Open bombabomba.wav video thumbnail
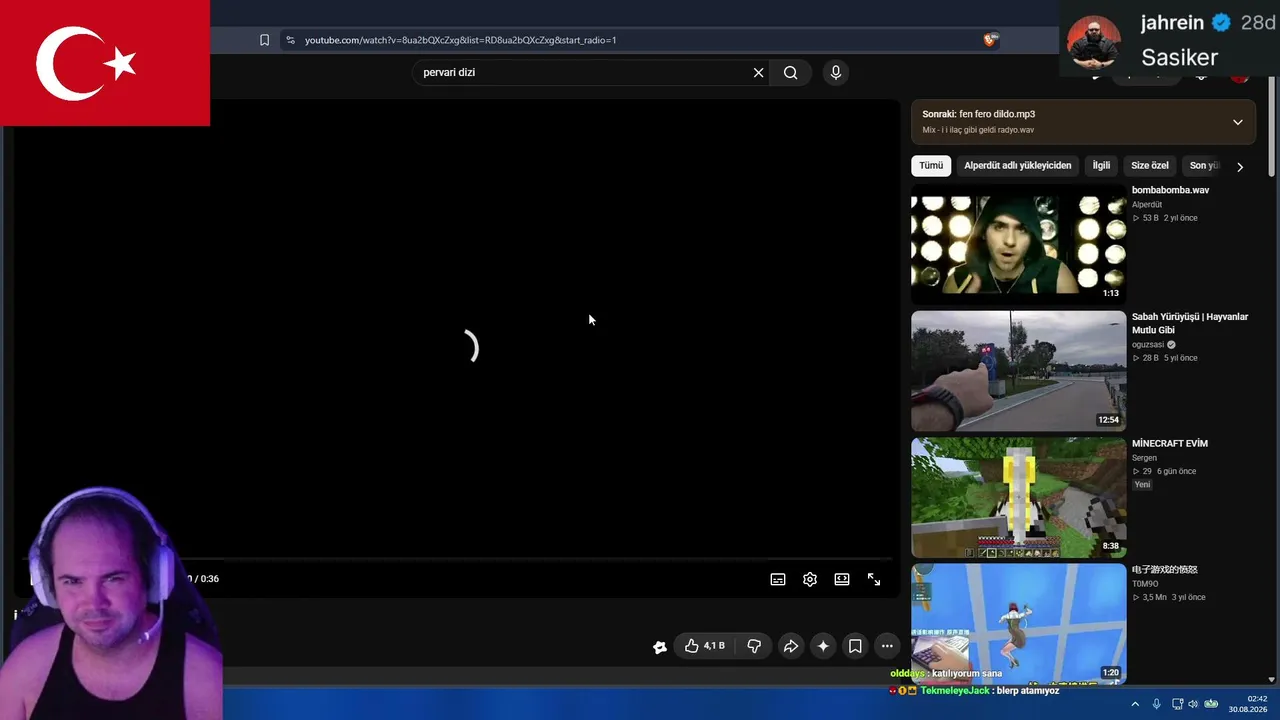The height and width of the screenshot is (720, 1280). [x=1018, y=244]
